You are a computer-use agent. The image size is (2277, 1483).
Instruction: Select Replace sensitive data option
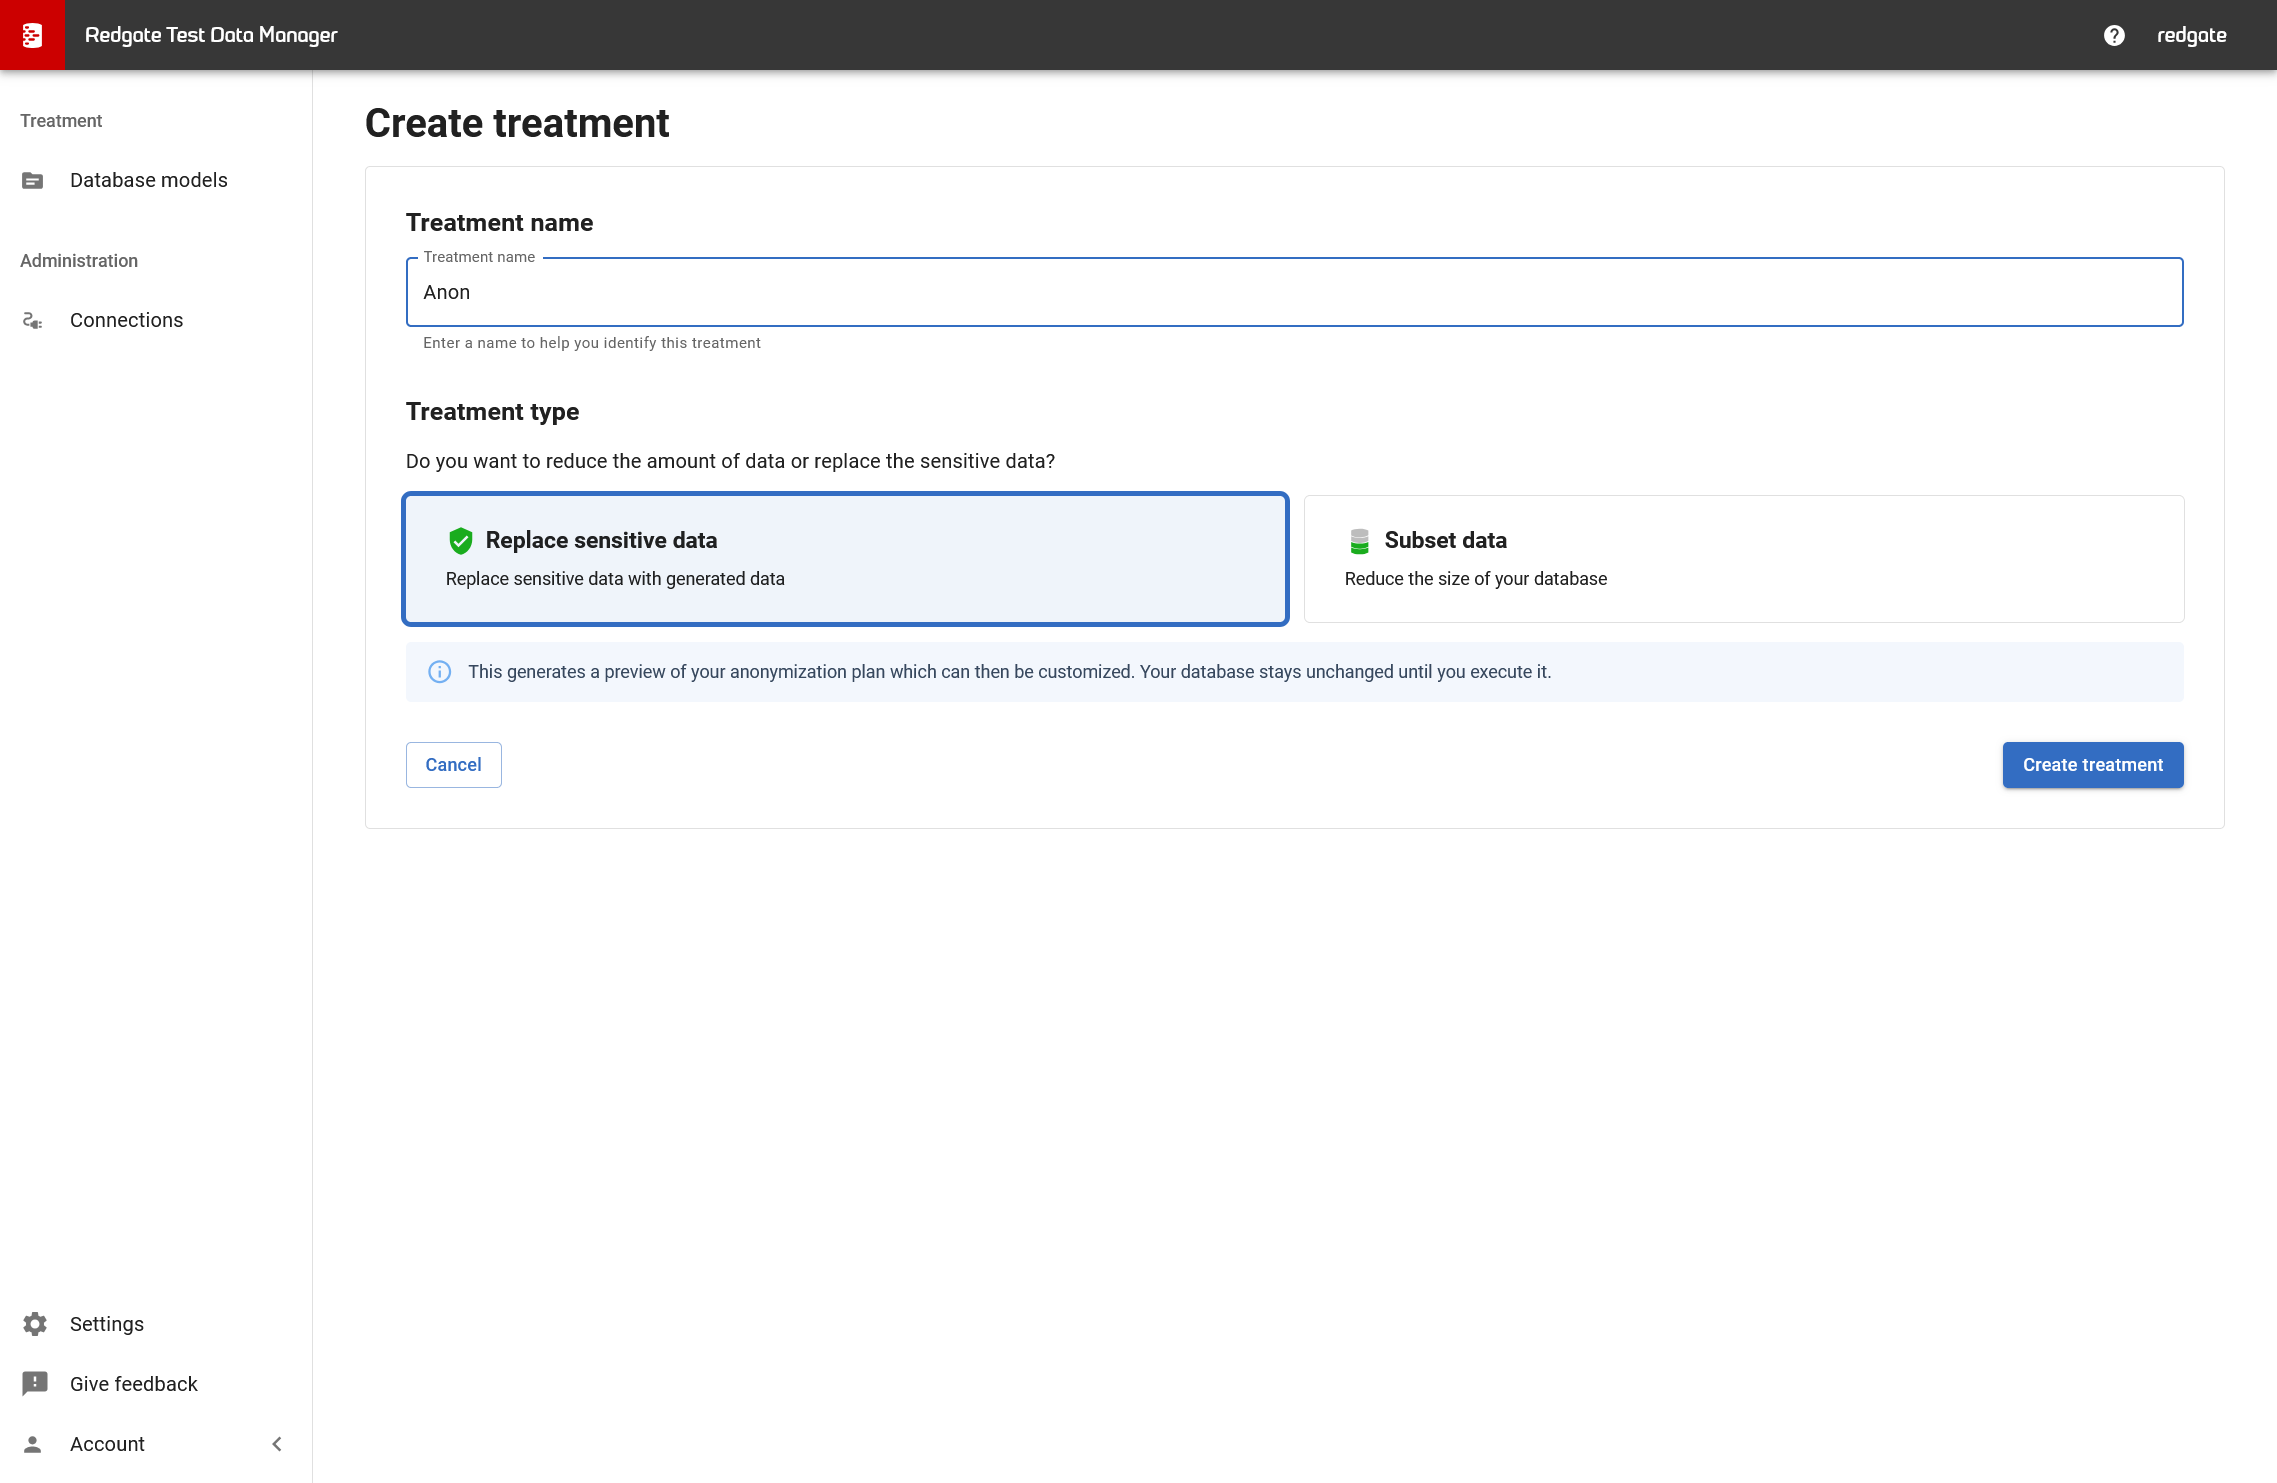pos(845,559)
